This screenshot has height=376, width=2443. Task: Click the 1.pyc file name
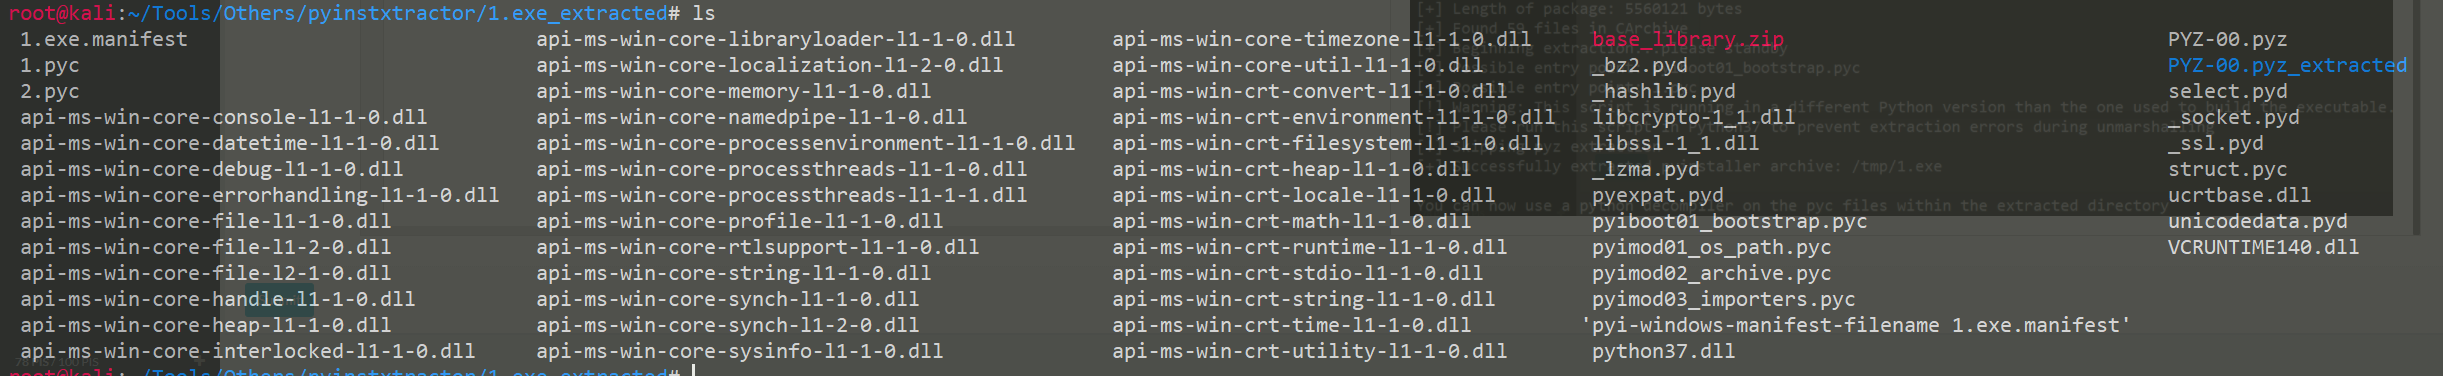click(x=50, y=65)
